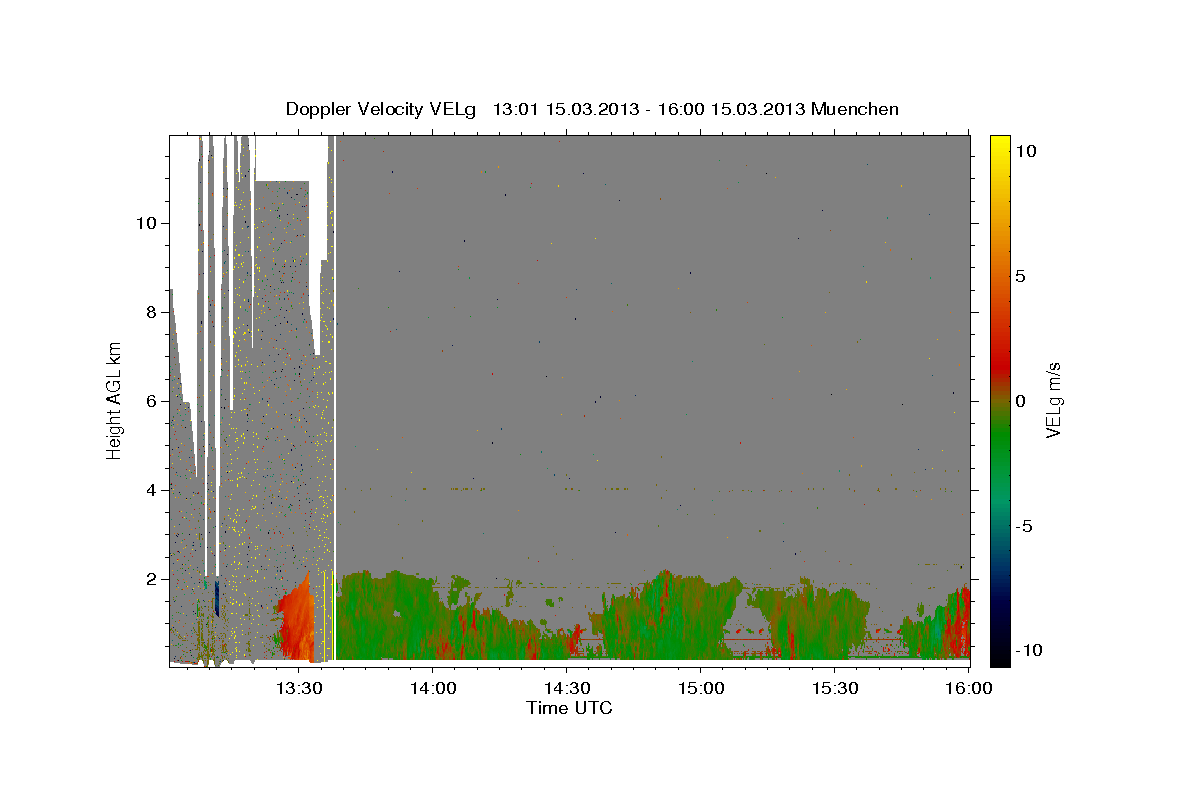Click the dark blue velocity streak near 13:10
Image resolution: width=1200 pixels, height=800 pixels.
(217, 599)
